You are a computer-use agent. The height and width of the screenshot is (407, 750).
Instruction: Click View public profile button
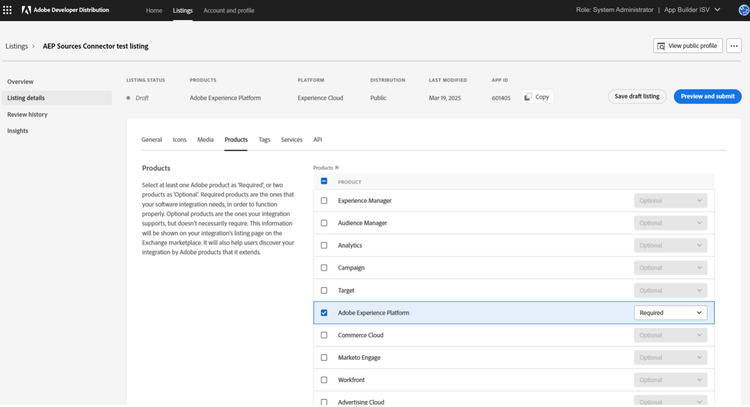(x=687, y=46)
